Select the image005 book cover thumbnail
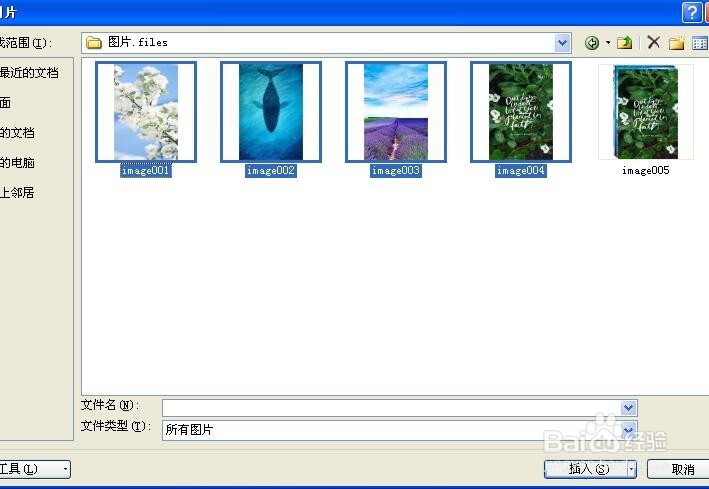This screenshot has width=709, height=489. tap(646, 112)
